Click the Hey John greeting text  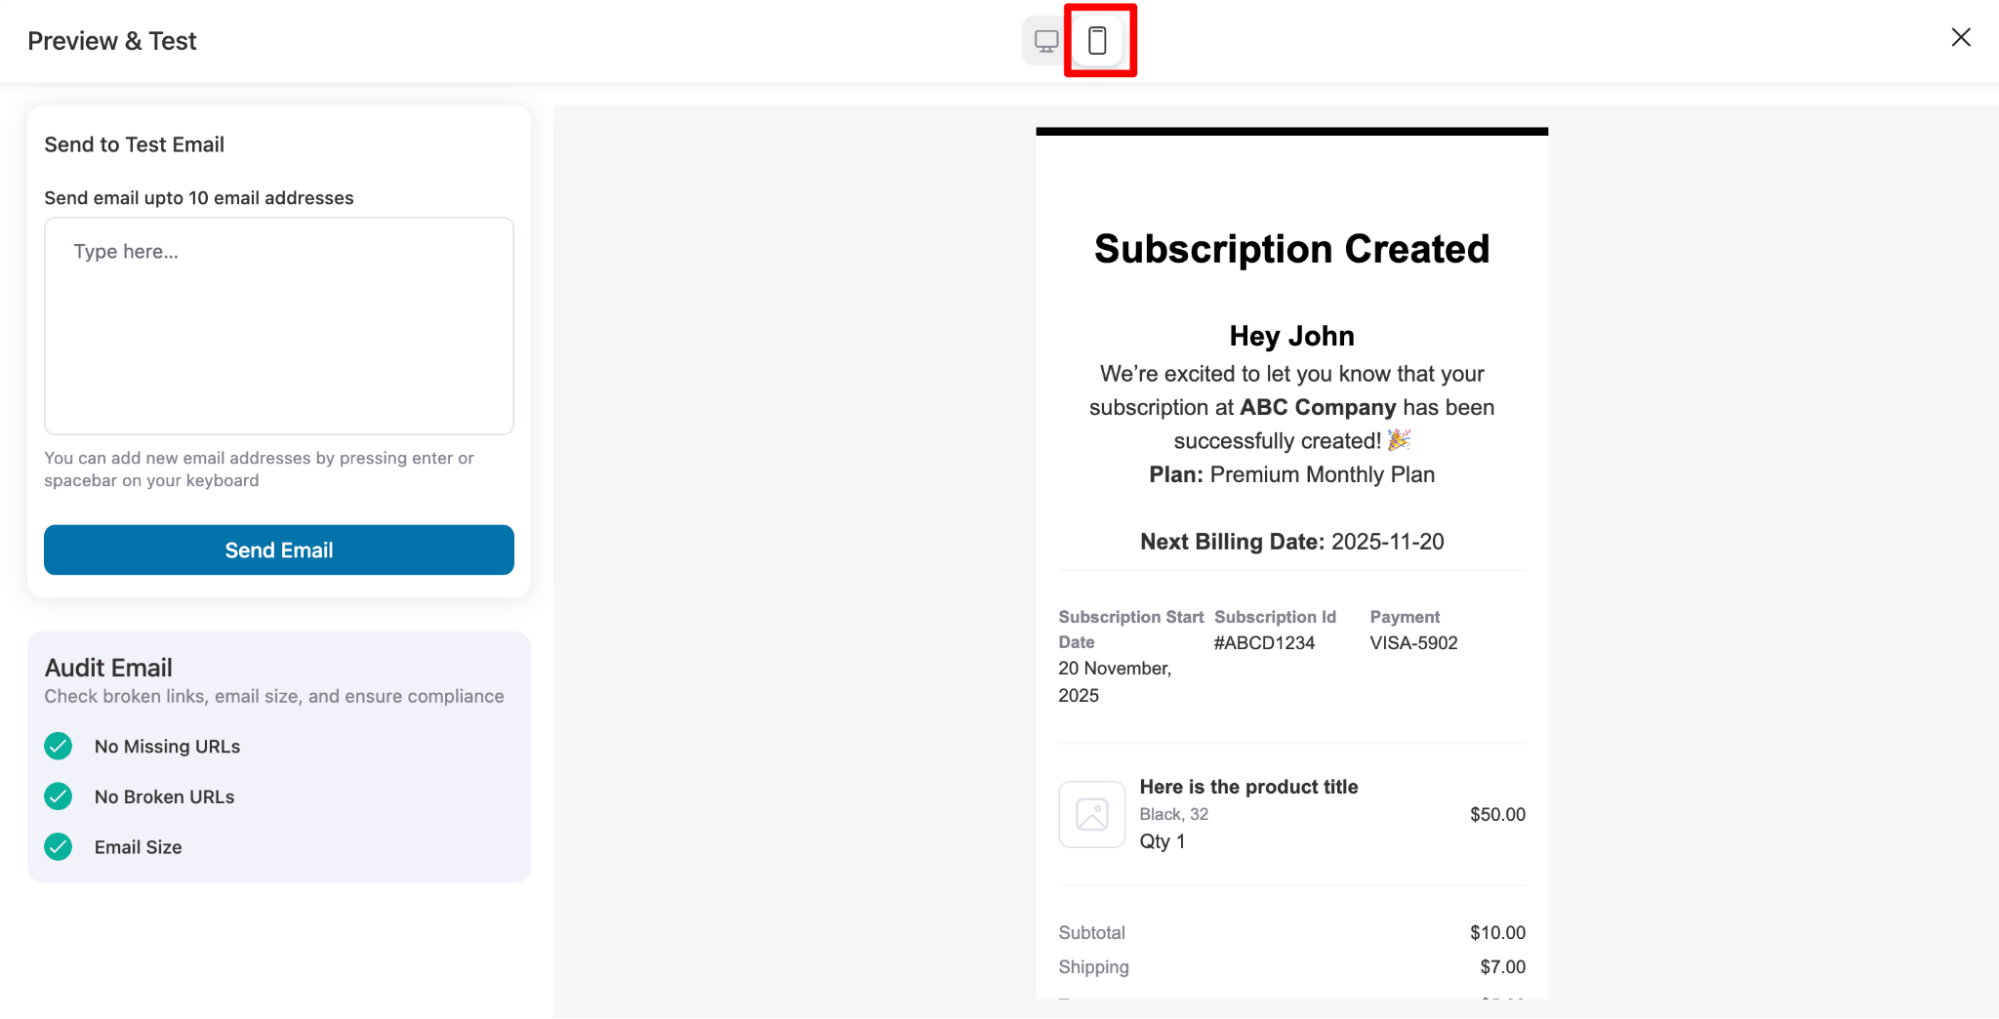[x=1291, y=335]
